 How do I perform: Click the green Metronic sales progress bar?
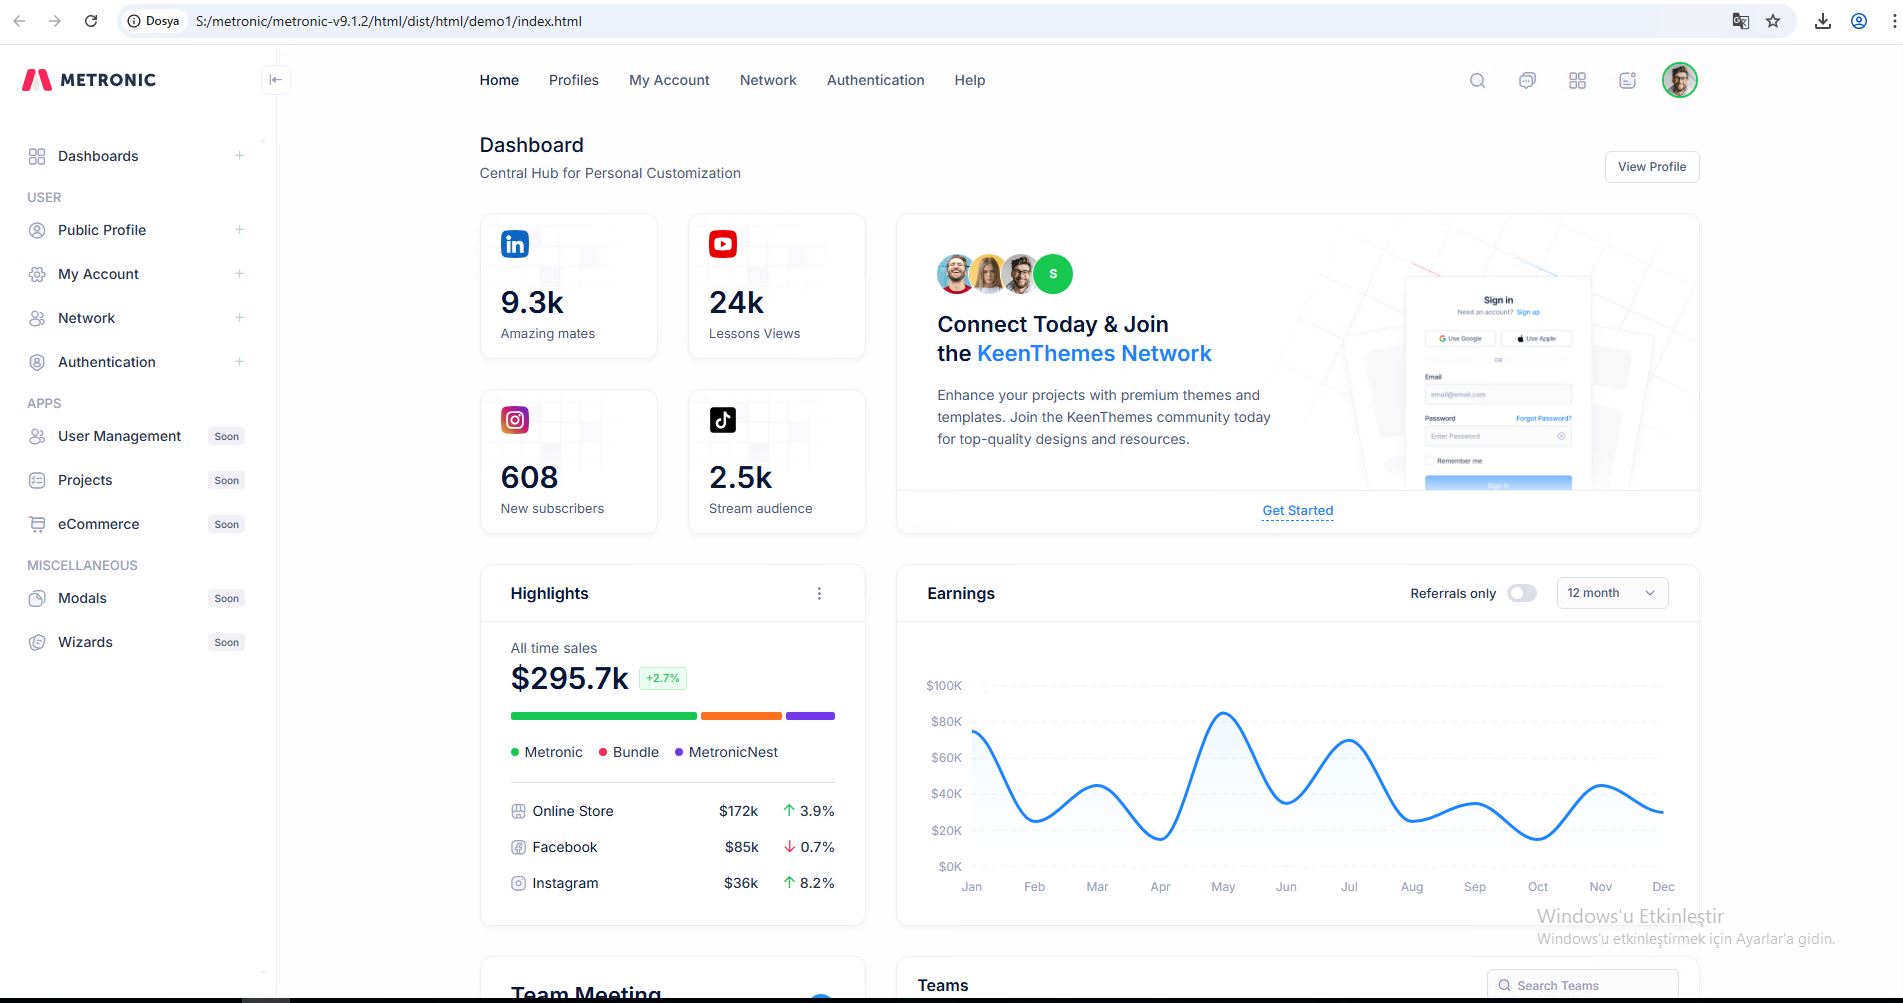point(603,716)
